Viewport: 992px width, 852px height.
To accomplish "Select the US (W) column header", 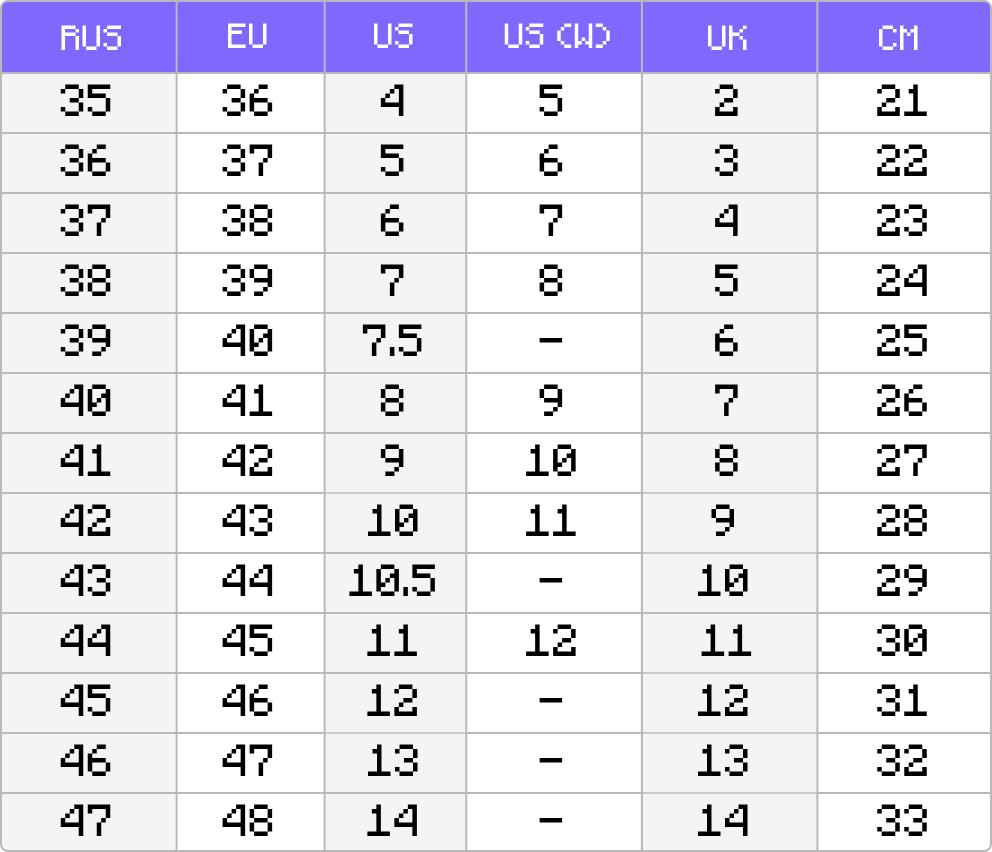I will 556,38.
